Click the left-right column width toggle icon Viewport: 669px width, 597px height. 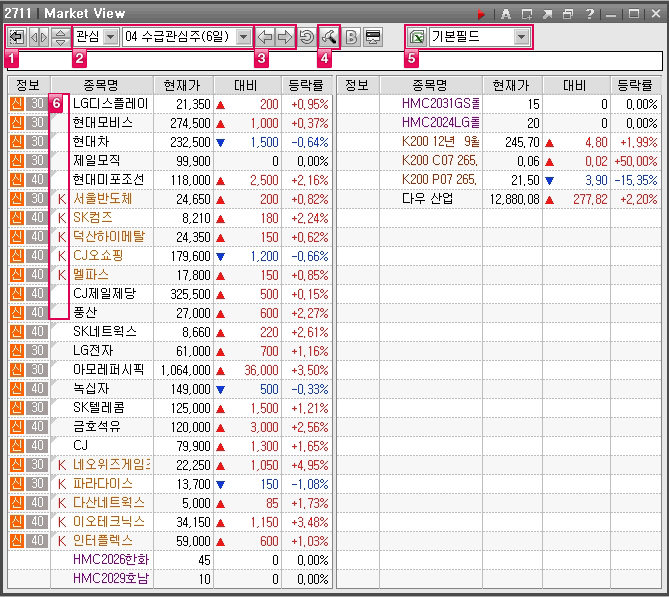click(x=39, y=37)
